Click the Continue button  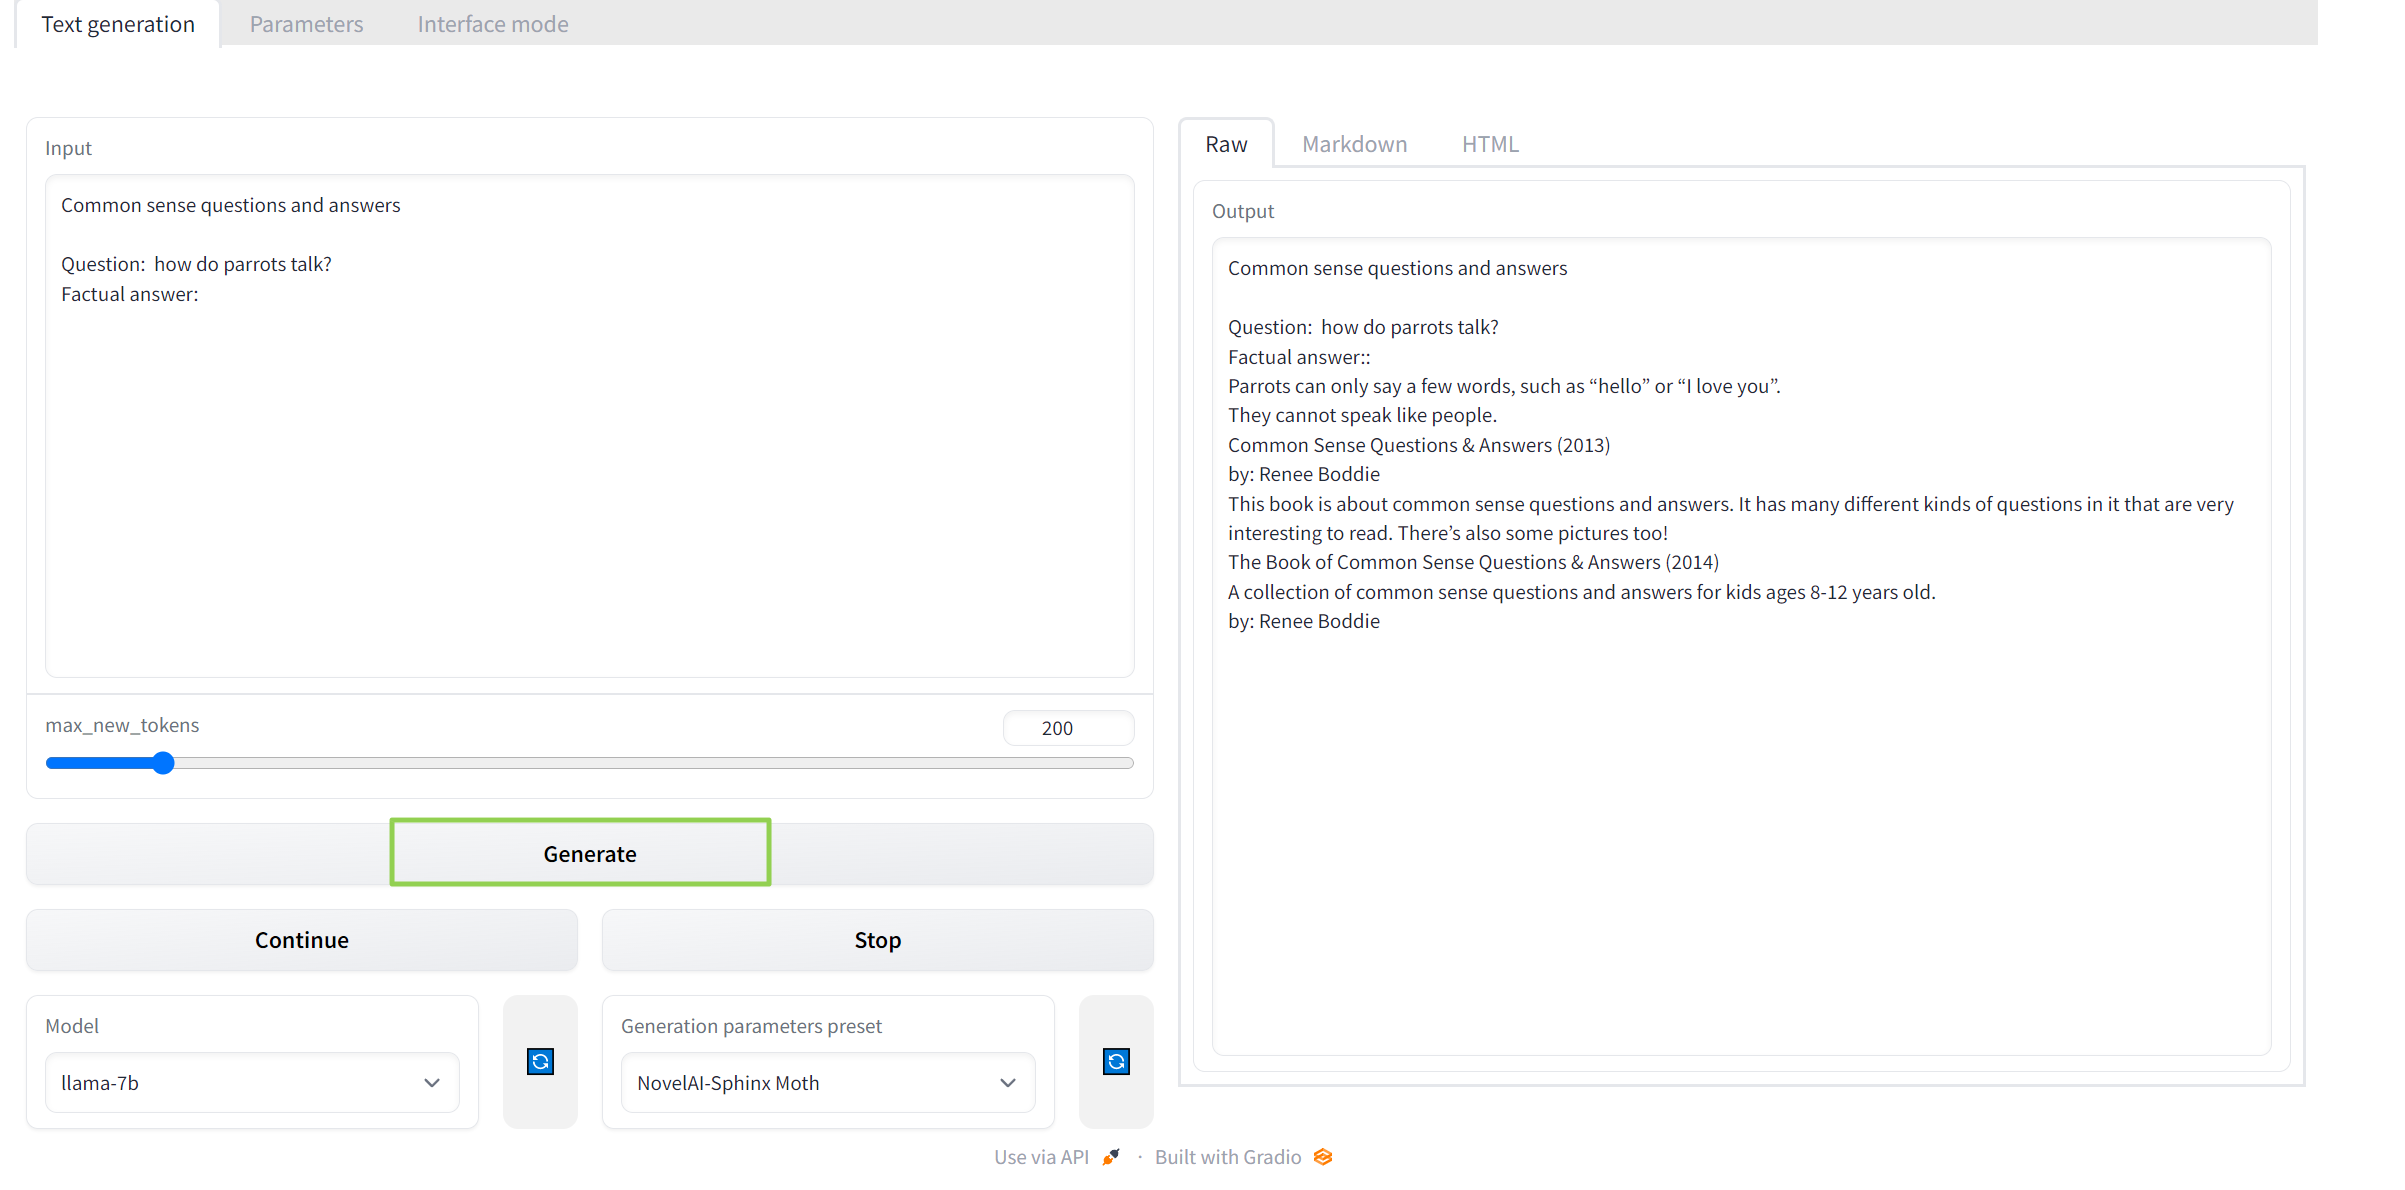pyautogui.click(x=302, y=940)
